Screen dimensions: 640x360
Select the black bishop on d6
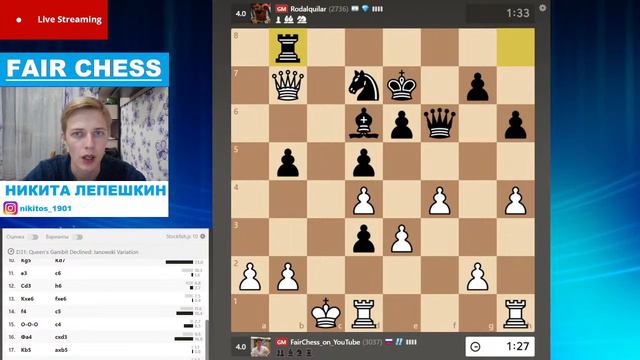pos(364,122)
